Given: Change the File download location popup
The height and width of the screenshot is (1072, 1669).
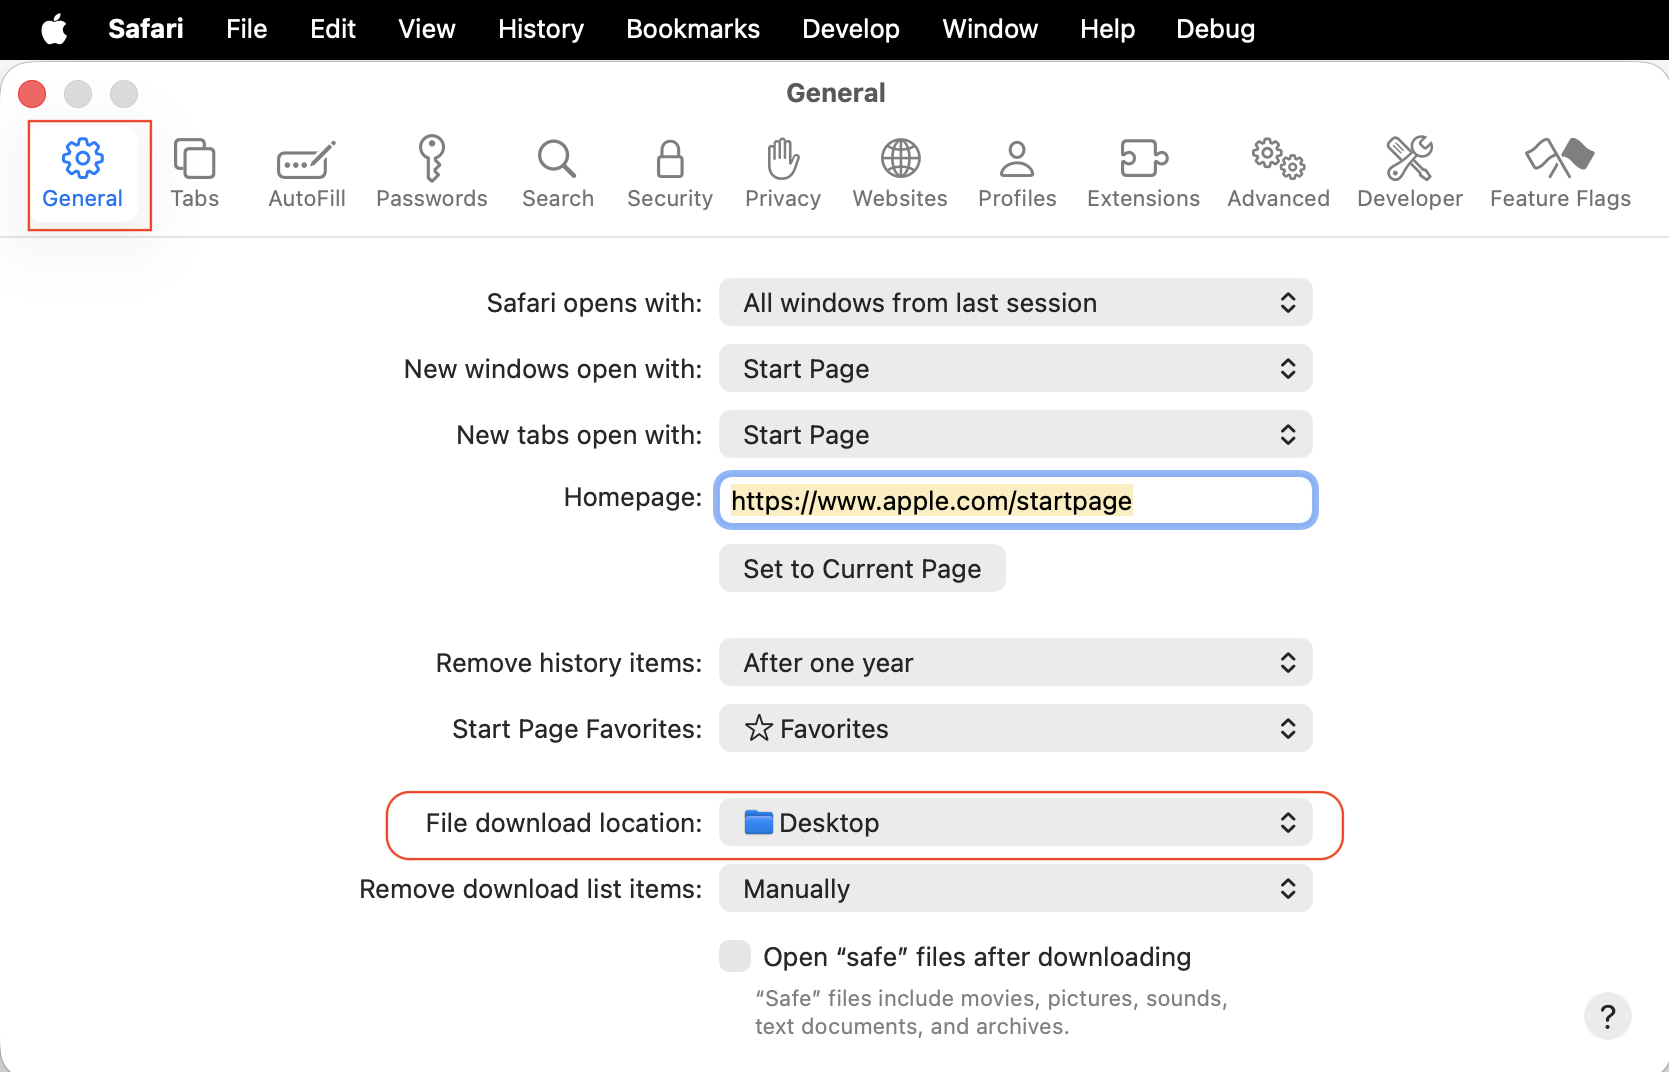Looking at the screenshot, I should (1015, 823).
